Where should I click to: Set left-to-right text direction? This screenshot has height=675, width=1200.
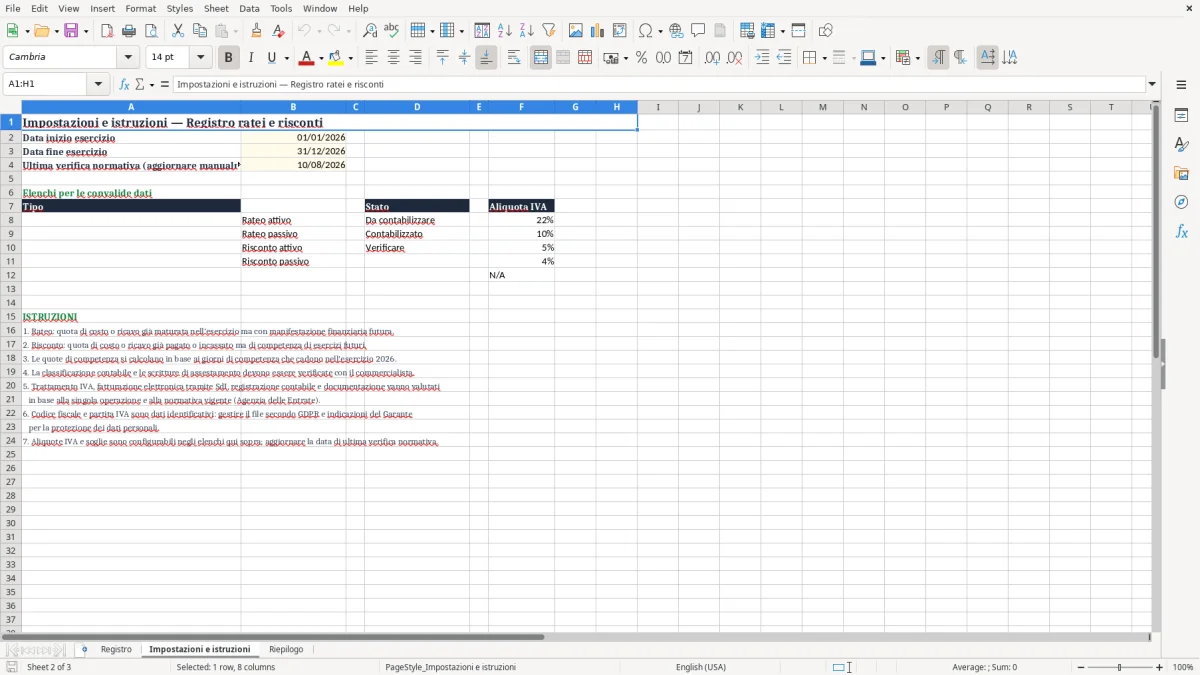coord(938,58)
